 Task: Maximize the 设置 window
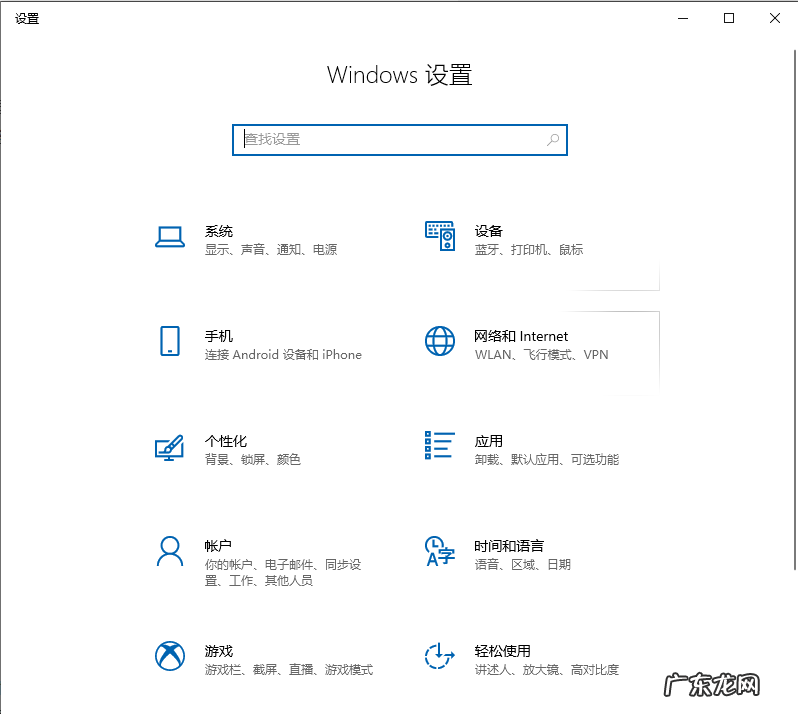click(x=729, y=18)
